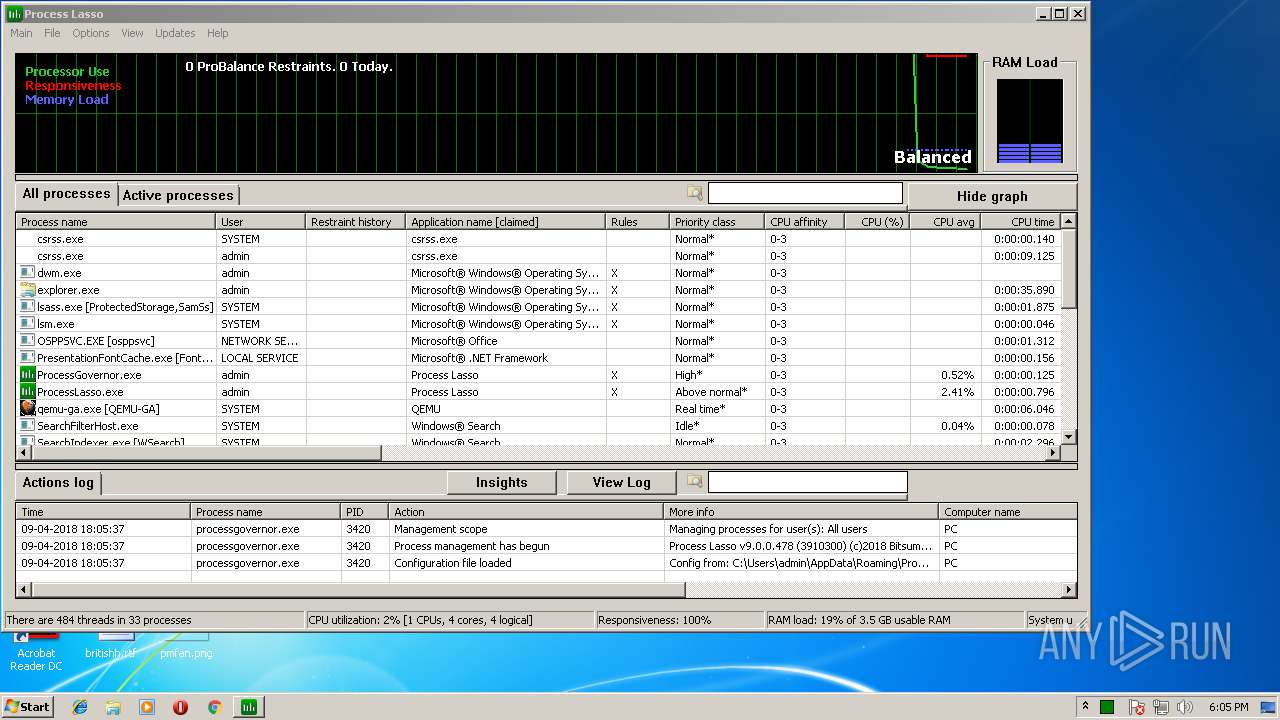Sort by the Process name column header
Viewport: 1280px width, 720px height.
pos(116,222)
